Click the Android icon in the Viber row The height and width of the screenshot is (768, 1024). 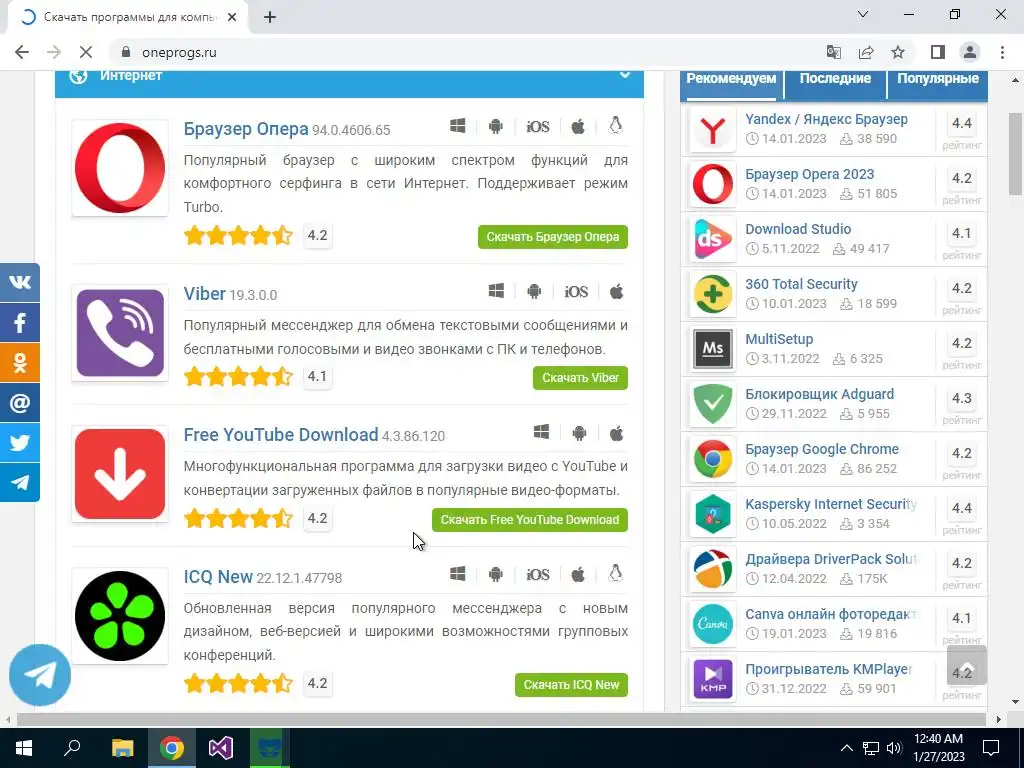tap(534, 291)
